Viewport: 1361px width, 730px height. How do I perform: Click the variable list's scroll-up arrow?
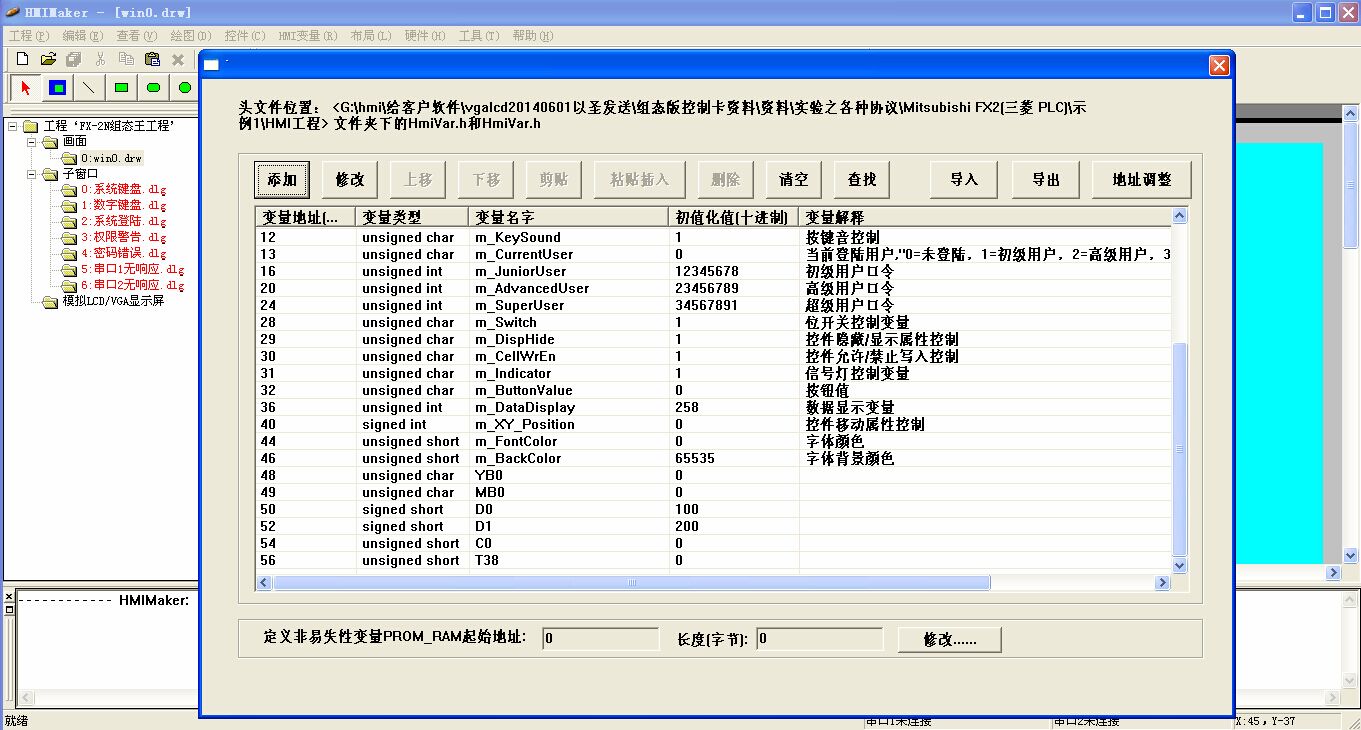(1179, 217)
